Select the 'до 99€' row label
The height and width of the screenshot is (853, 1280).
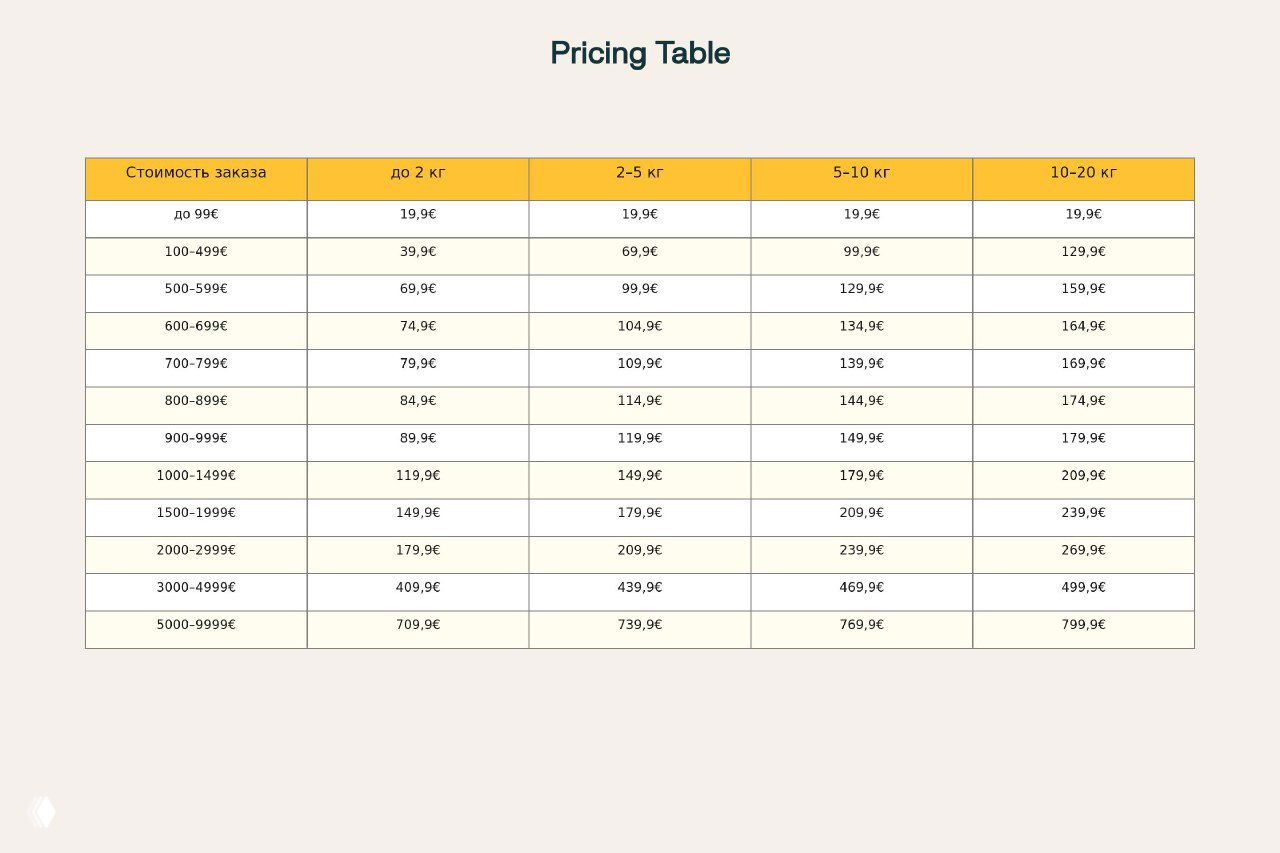click(x=196, y=215)
